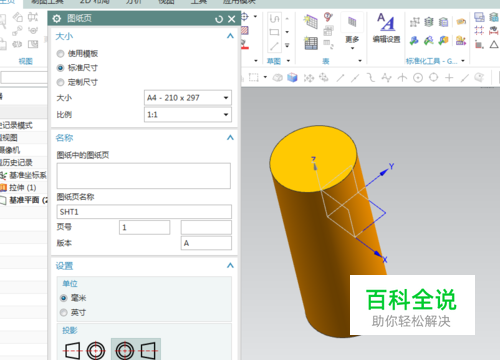
Task: Click the blue cube display style icon
Action: (292, 78)
